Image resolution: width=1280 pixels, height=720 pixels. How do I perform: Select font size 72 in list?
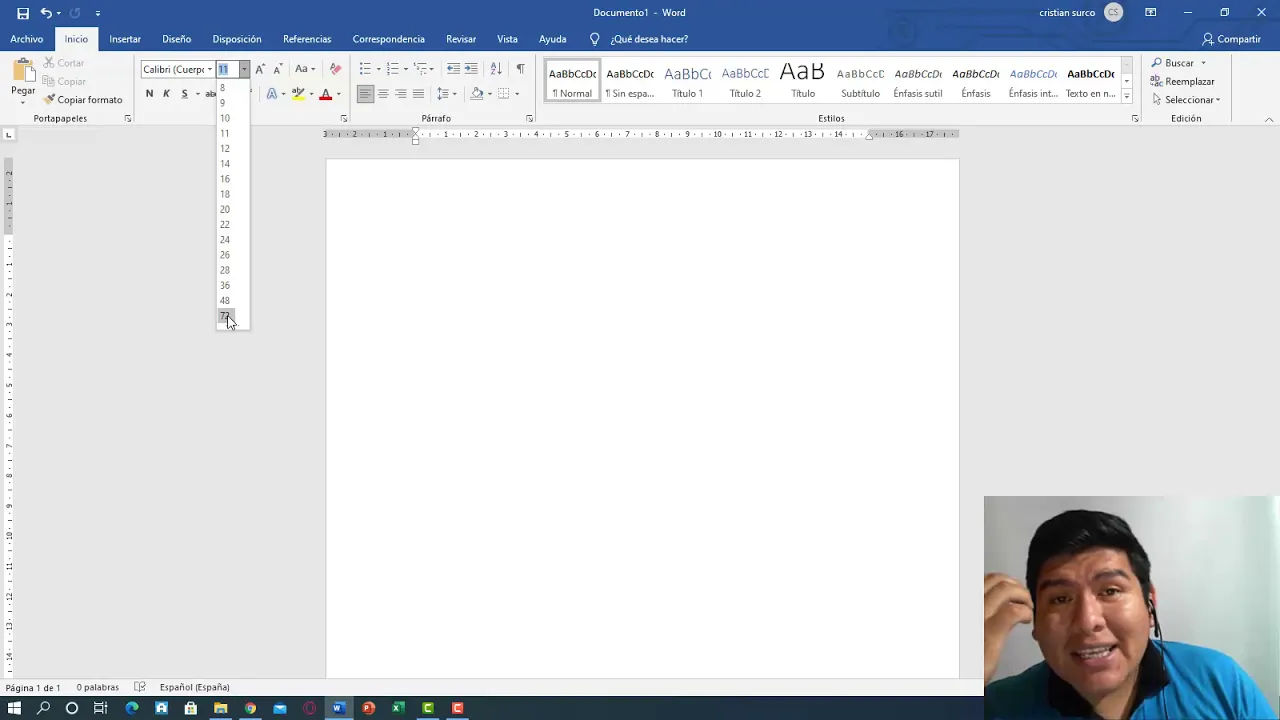225,316
